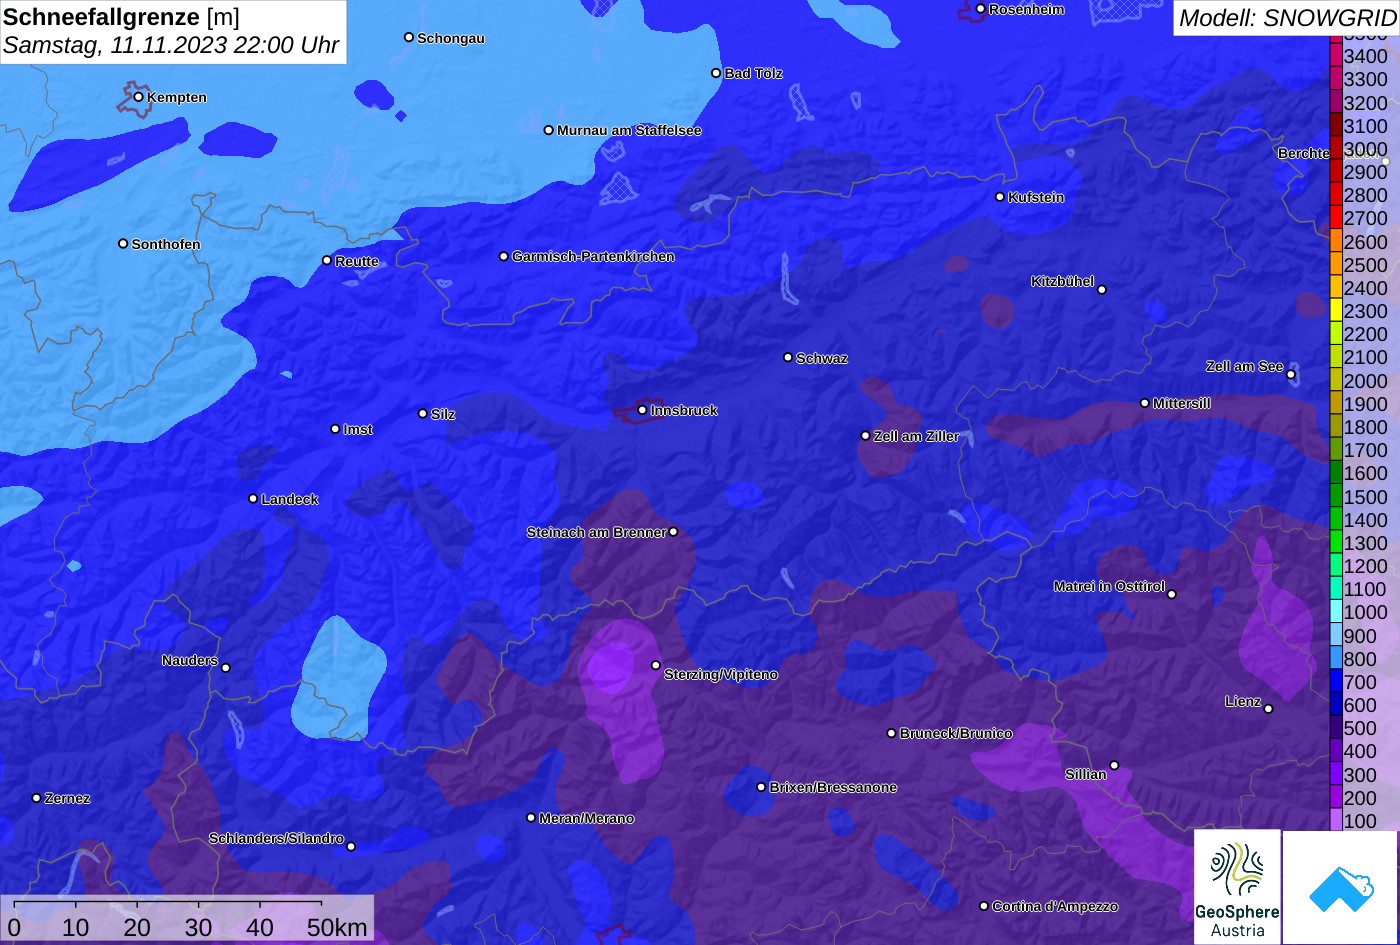
Task: Select the Silz town label
Action: (443, 414)
